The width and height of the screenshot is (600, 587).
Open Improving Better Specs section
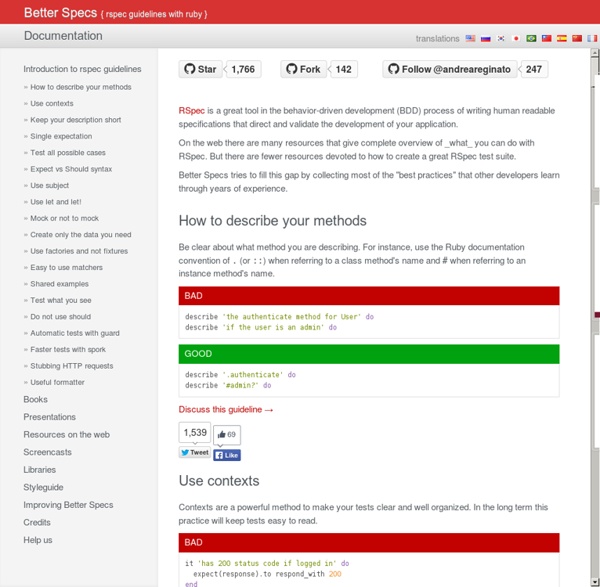(68, 505)
